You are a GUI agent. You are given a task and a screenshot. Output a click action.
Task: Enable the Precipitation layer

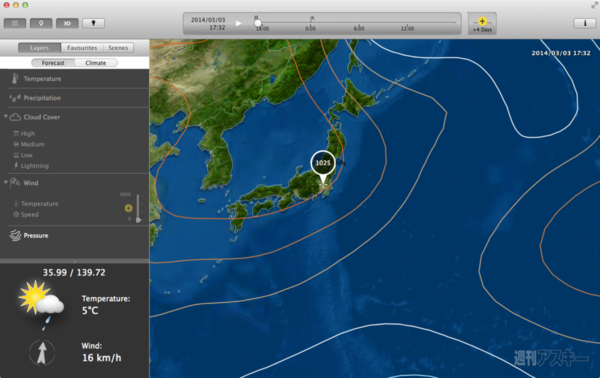point(42,98)
